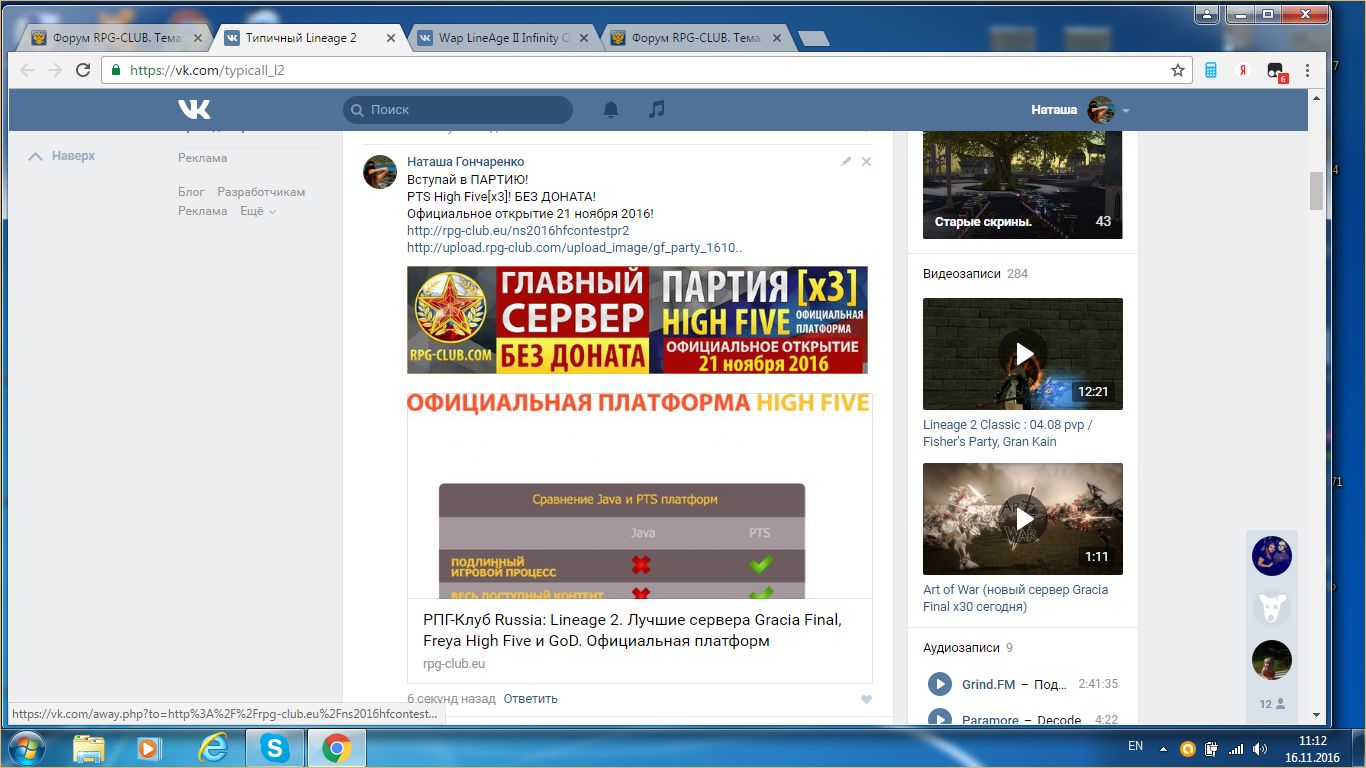Open media player from taskbar

coord(149,747)
